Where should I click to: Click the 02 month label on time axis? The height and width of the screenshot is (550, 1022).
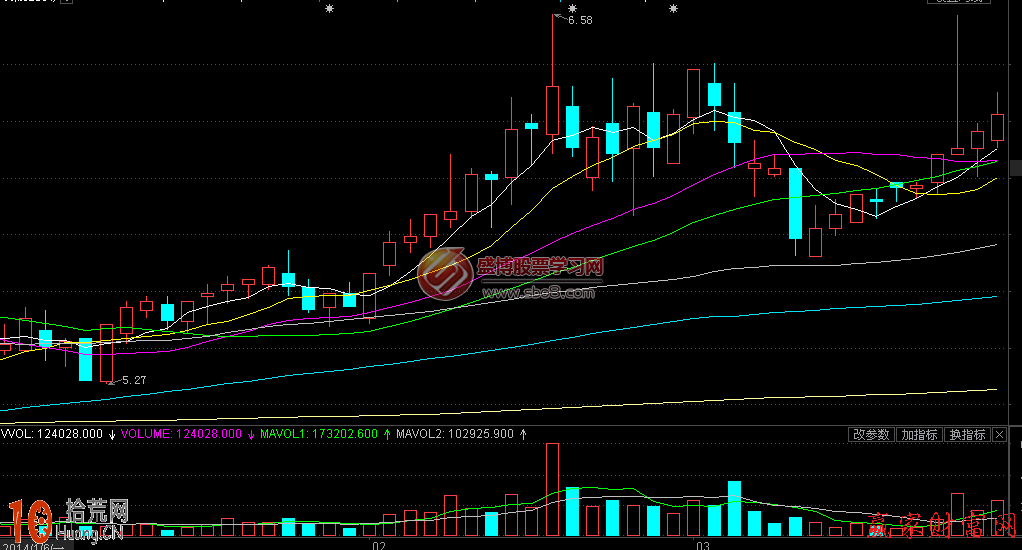(379, 545)
